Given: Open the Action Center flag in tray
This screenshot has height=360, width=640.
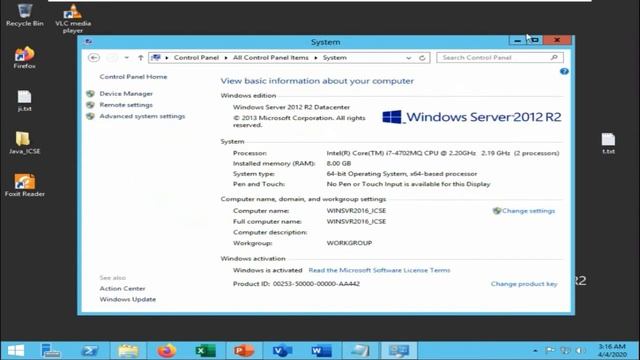Looking at the screenshot, I should pyautogui.click(x=550, y=350).
